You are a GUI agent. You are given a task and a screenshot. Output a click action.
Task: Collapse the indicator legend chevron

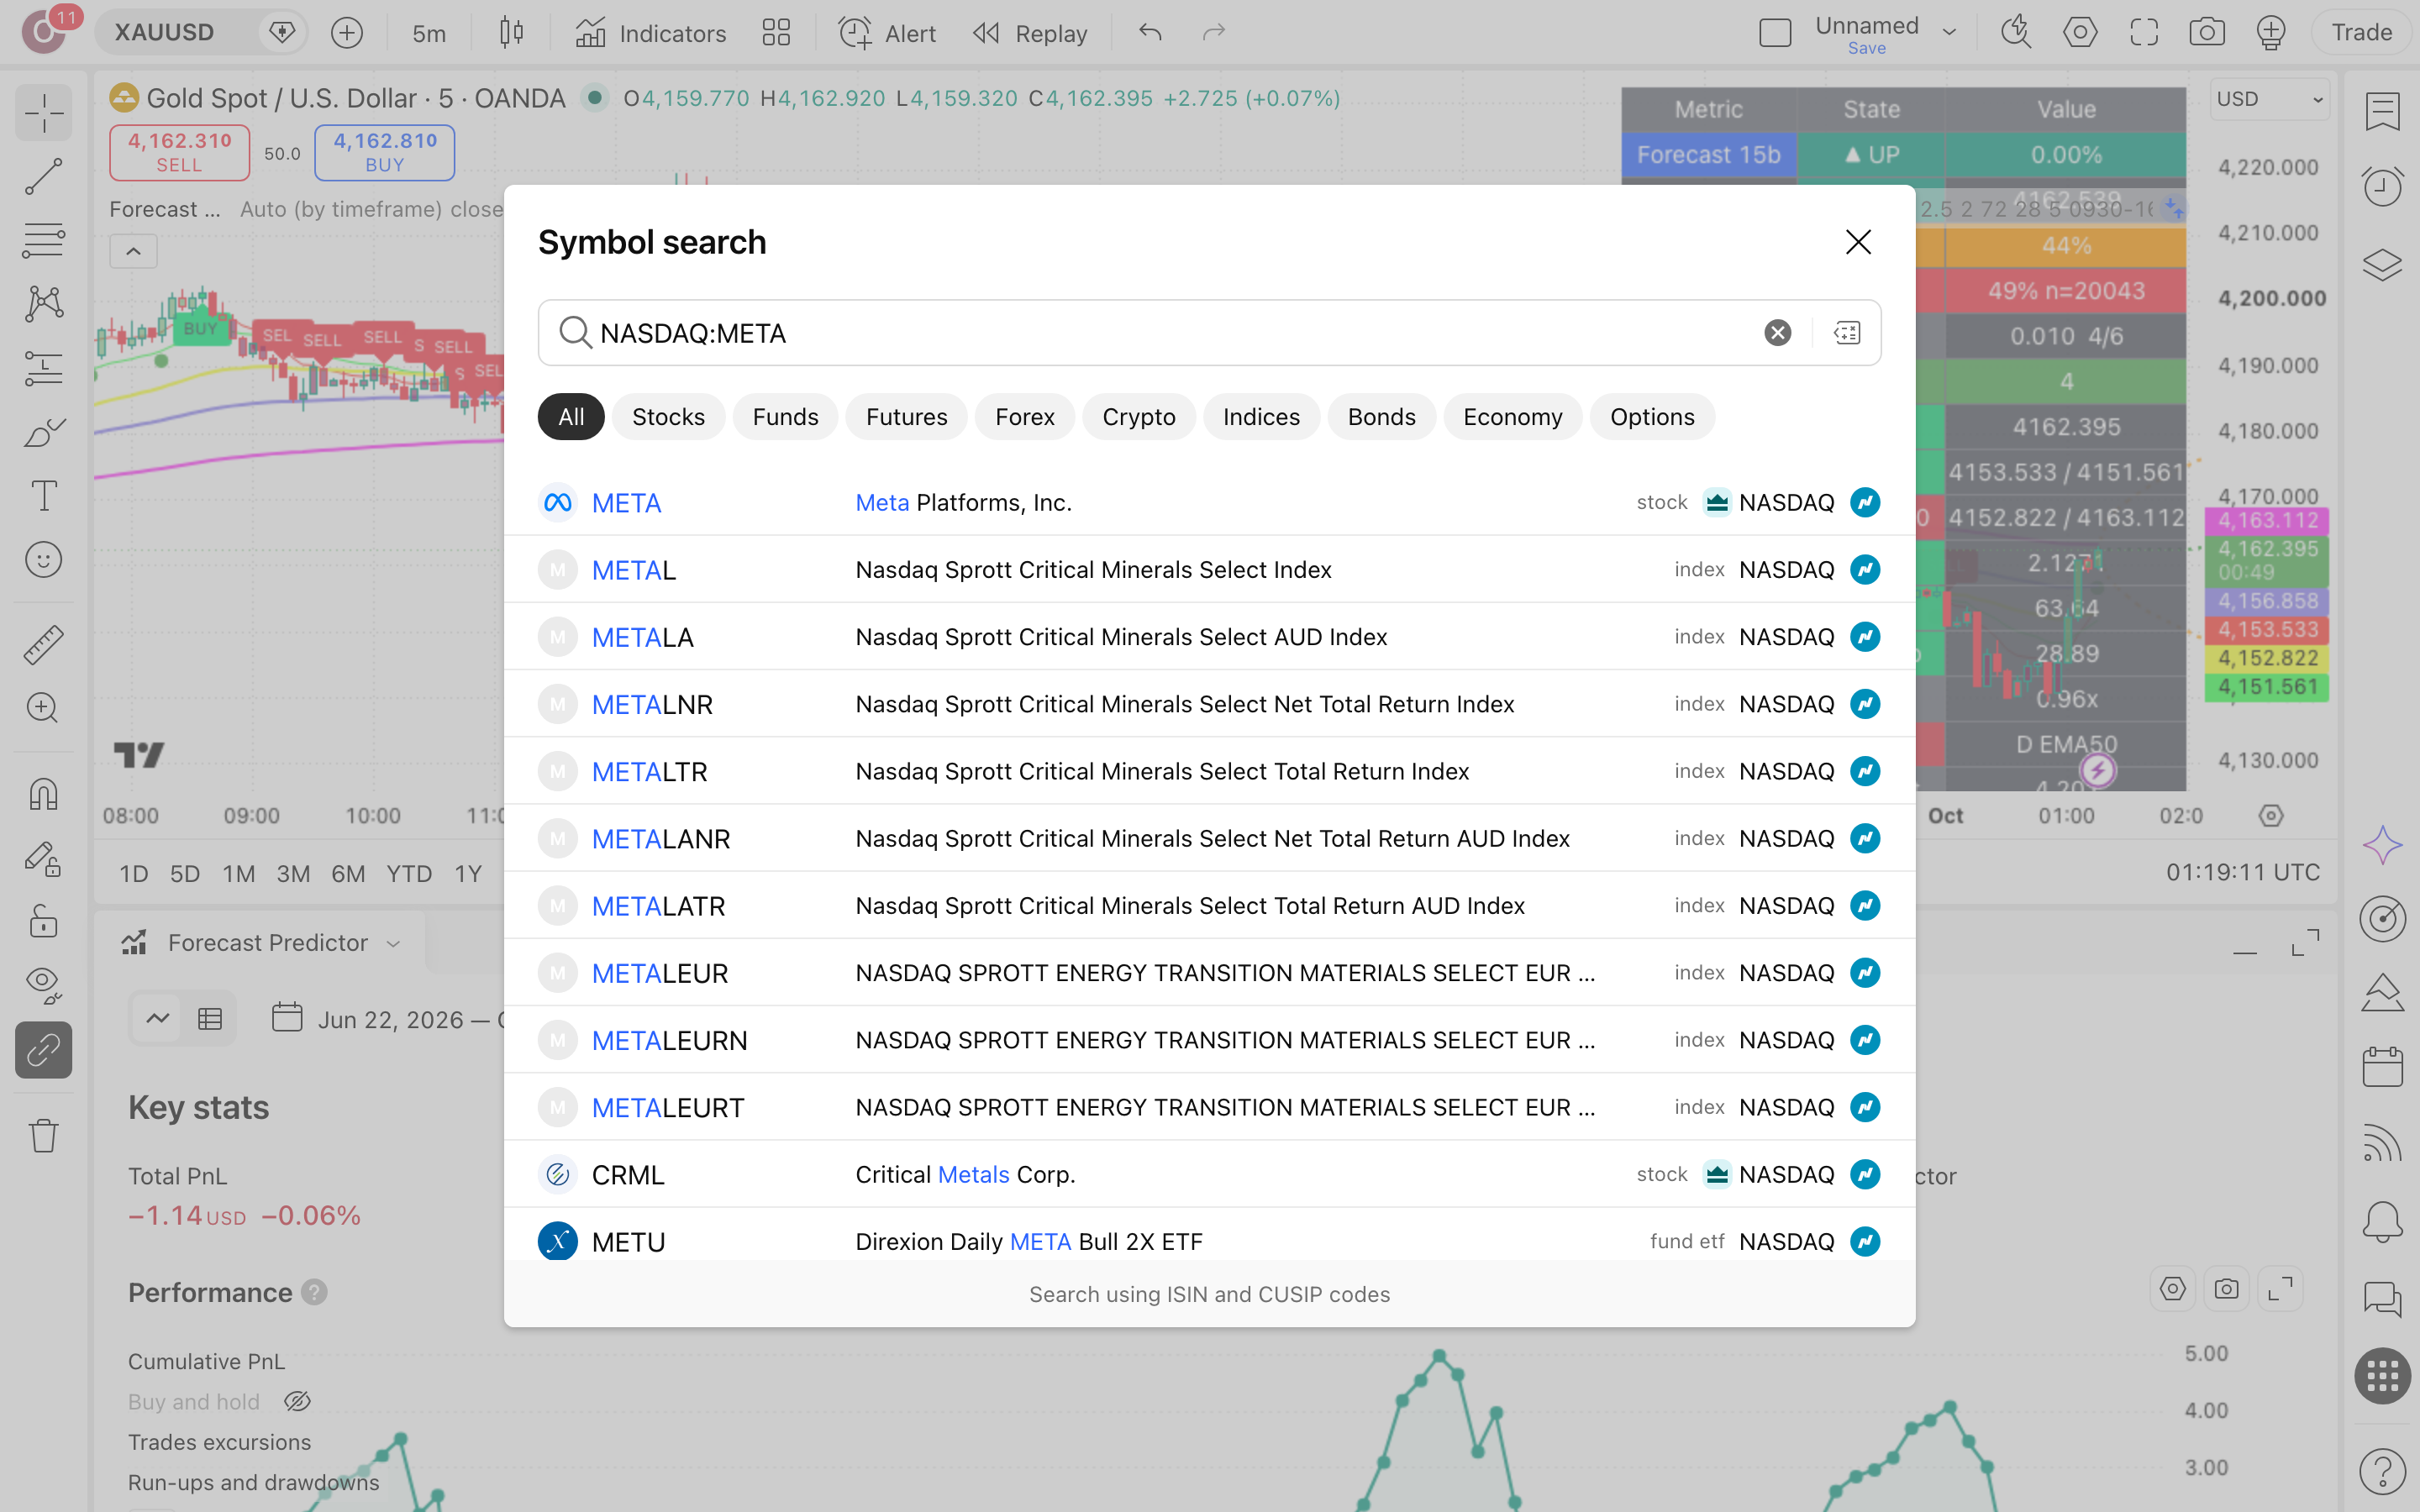pyautogui.click(x=133, y=251)
